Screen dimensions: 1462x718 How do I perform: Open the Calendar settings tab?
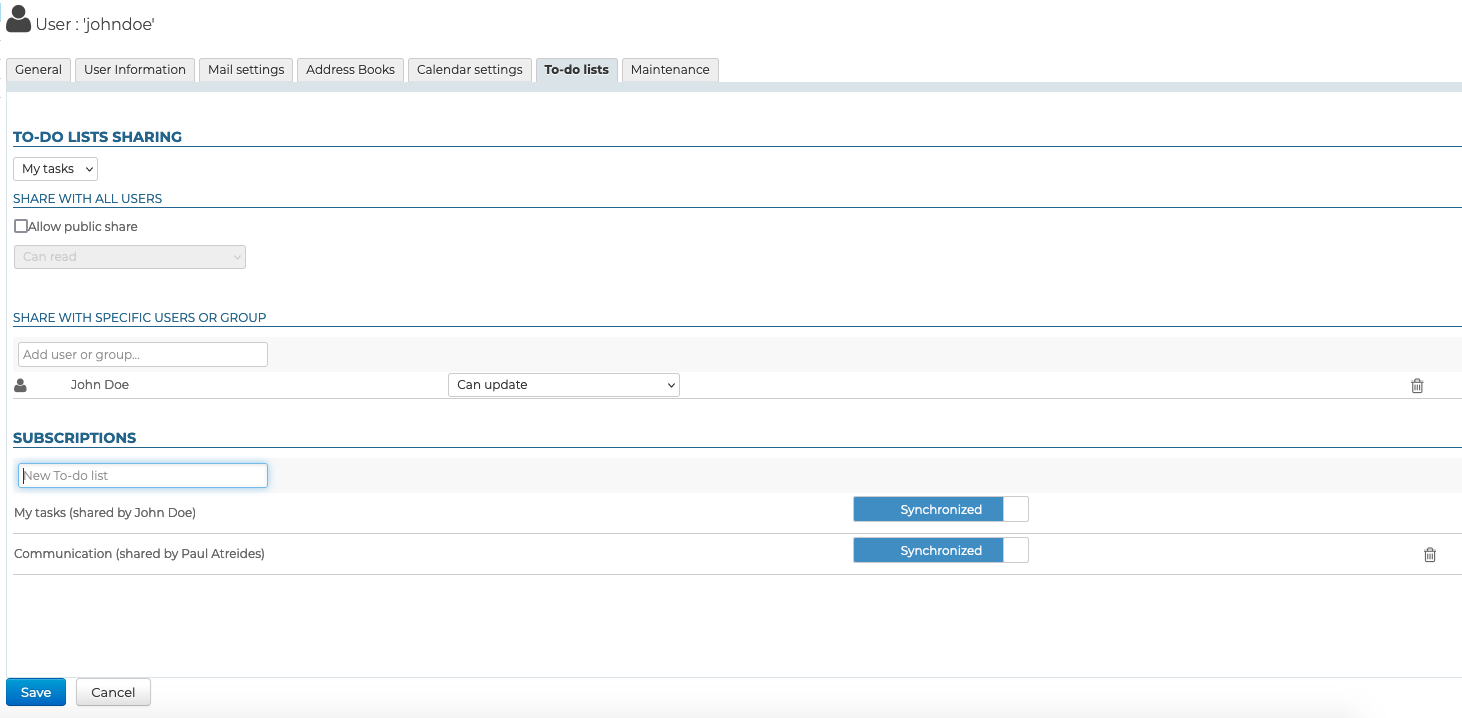click(469, 70)
